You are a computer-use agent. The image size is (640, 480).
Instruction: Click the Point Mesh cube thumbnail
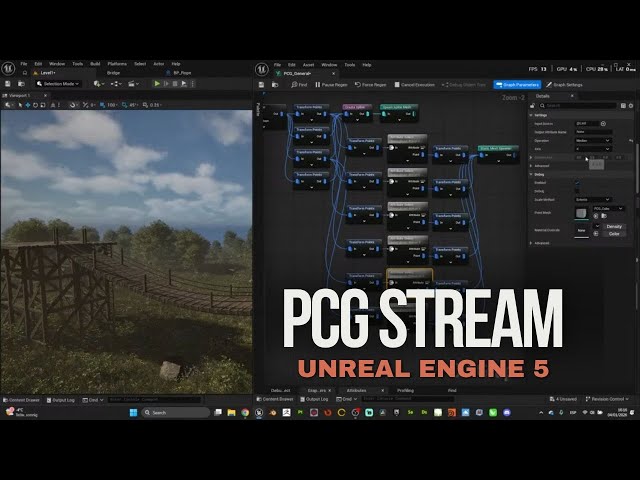click(581, 213)
